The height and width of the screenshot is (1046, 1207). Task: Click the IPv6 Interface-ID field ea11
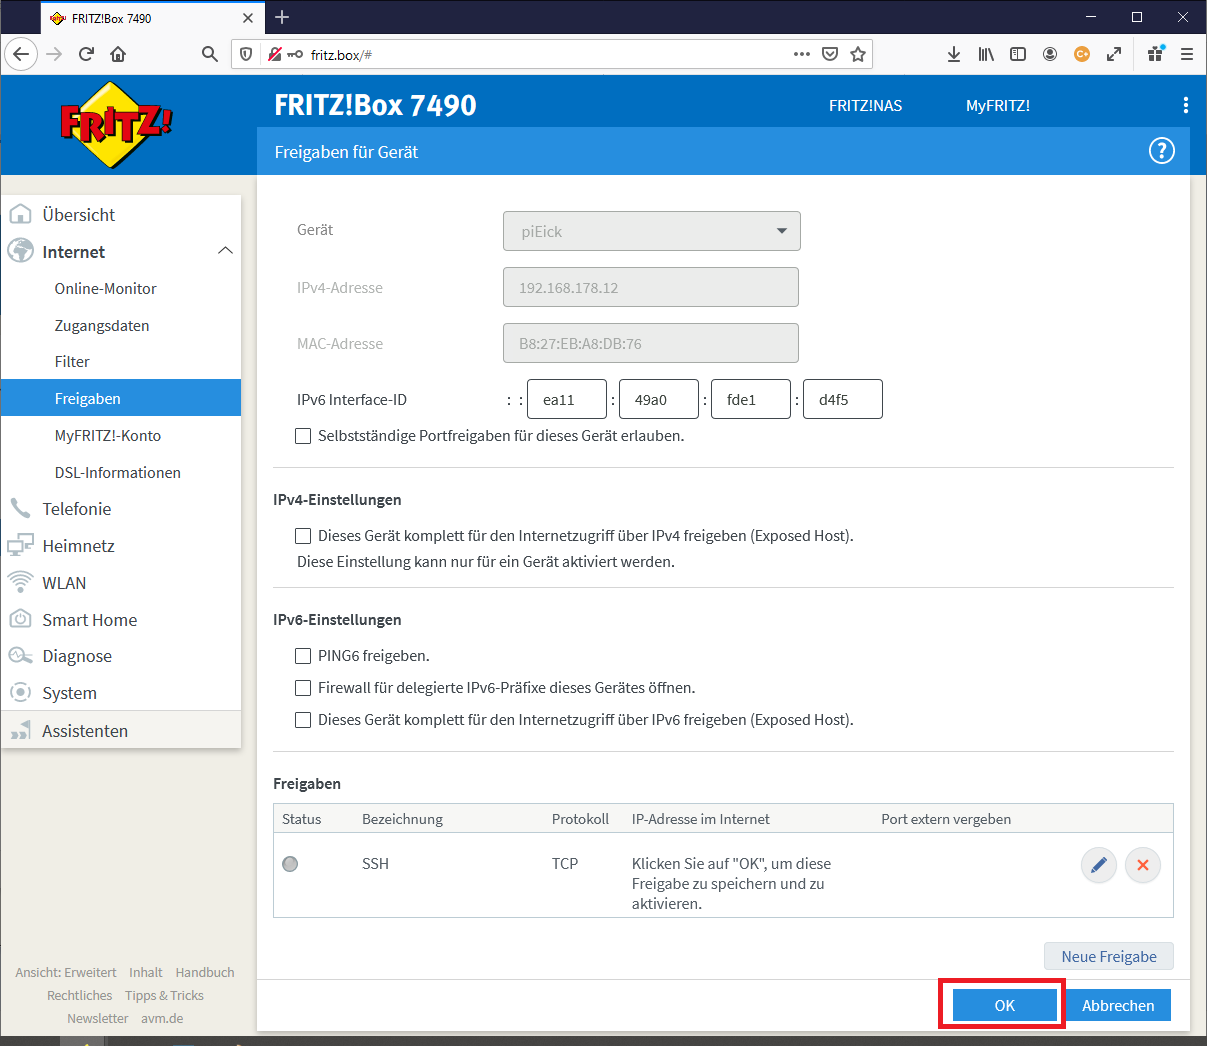[567, 399]
